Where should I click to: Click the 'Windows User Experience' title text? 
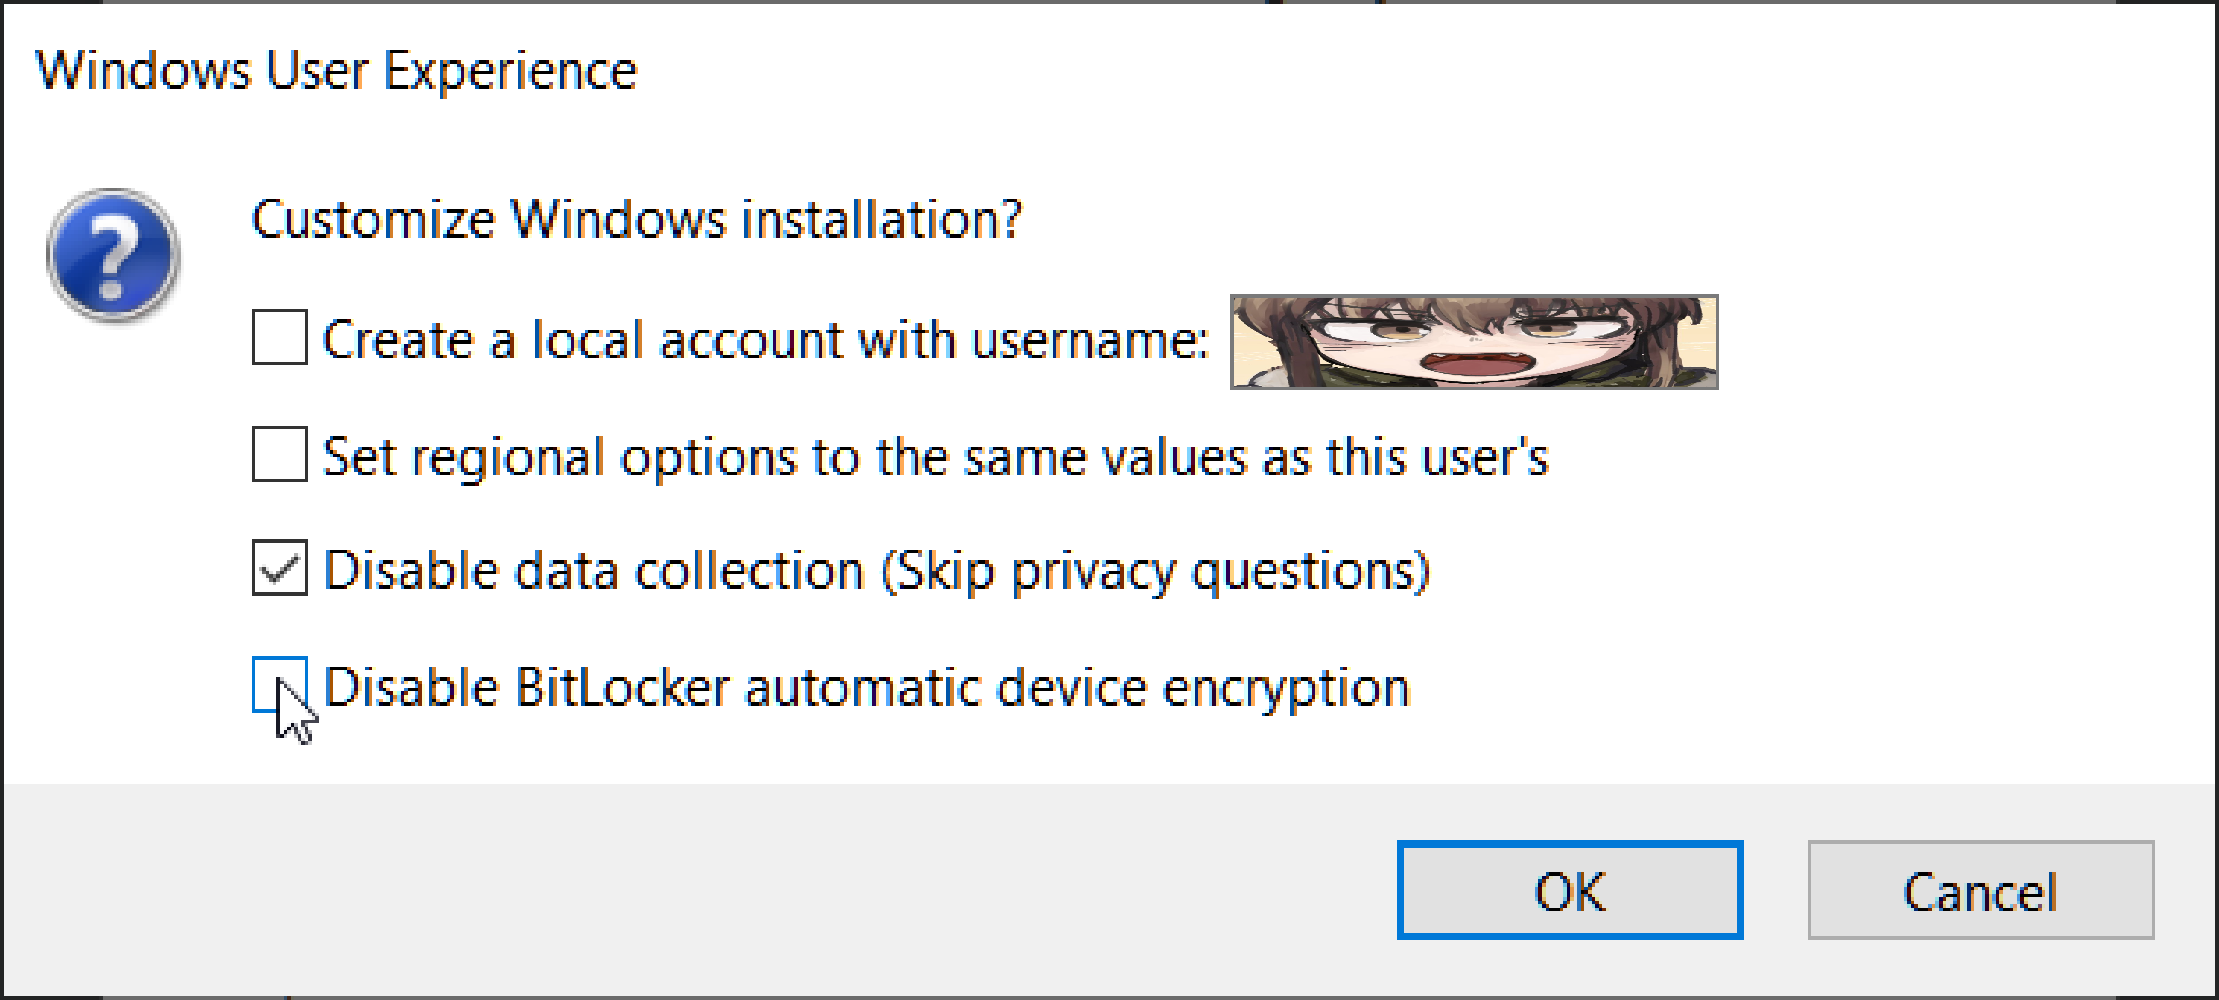click(x=336, y=71)
